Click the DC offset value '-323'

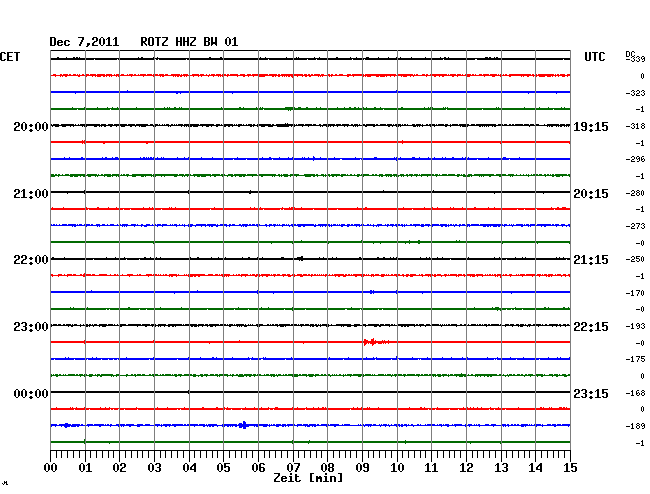coord(635,93)
